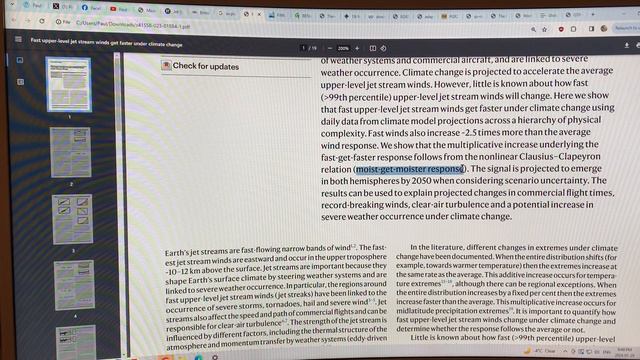The width and height of the screenshot is (640, 360).
Task: Click the Check for updates button
Action: point(200,66)
